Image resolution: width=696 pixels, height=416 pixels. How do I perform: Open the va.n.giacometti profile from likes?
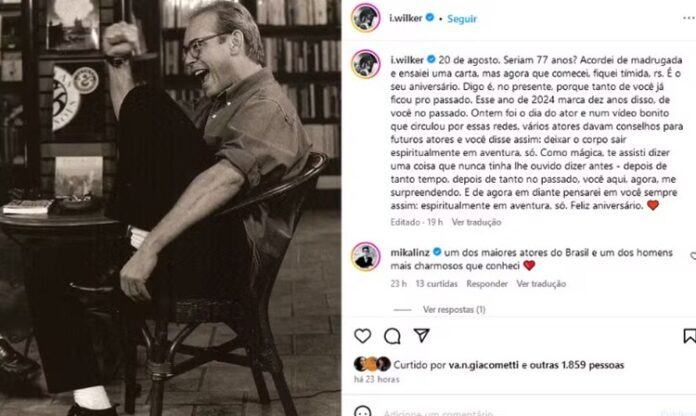point(483,365)
